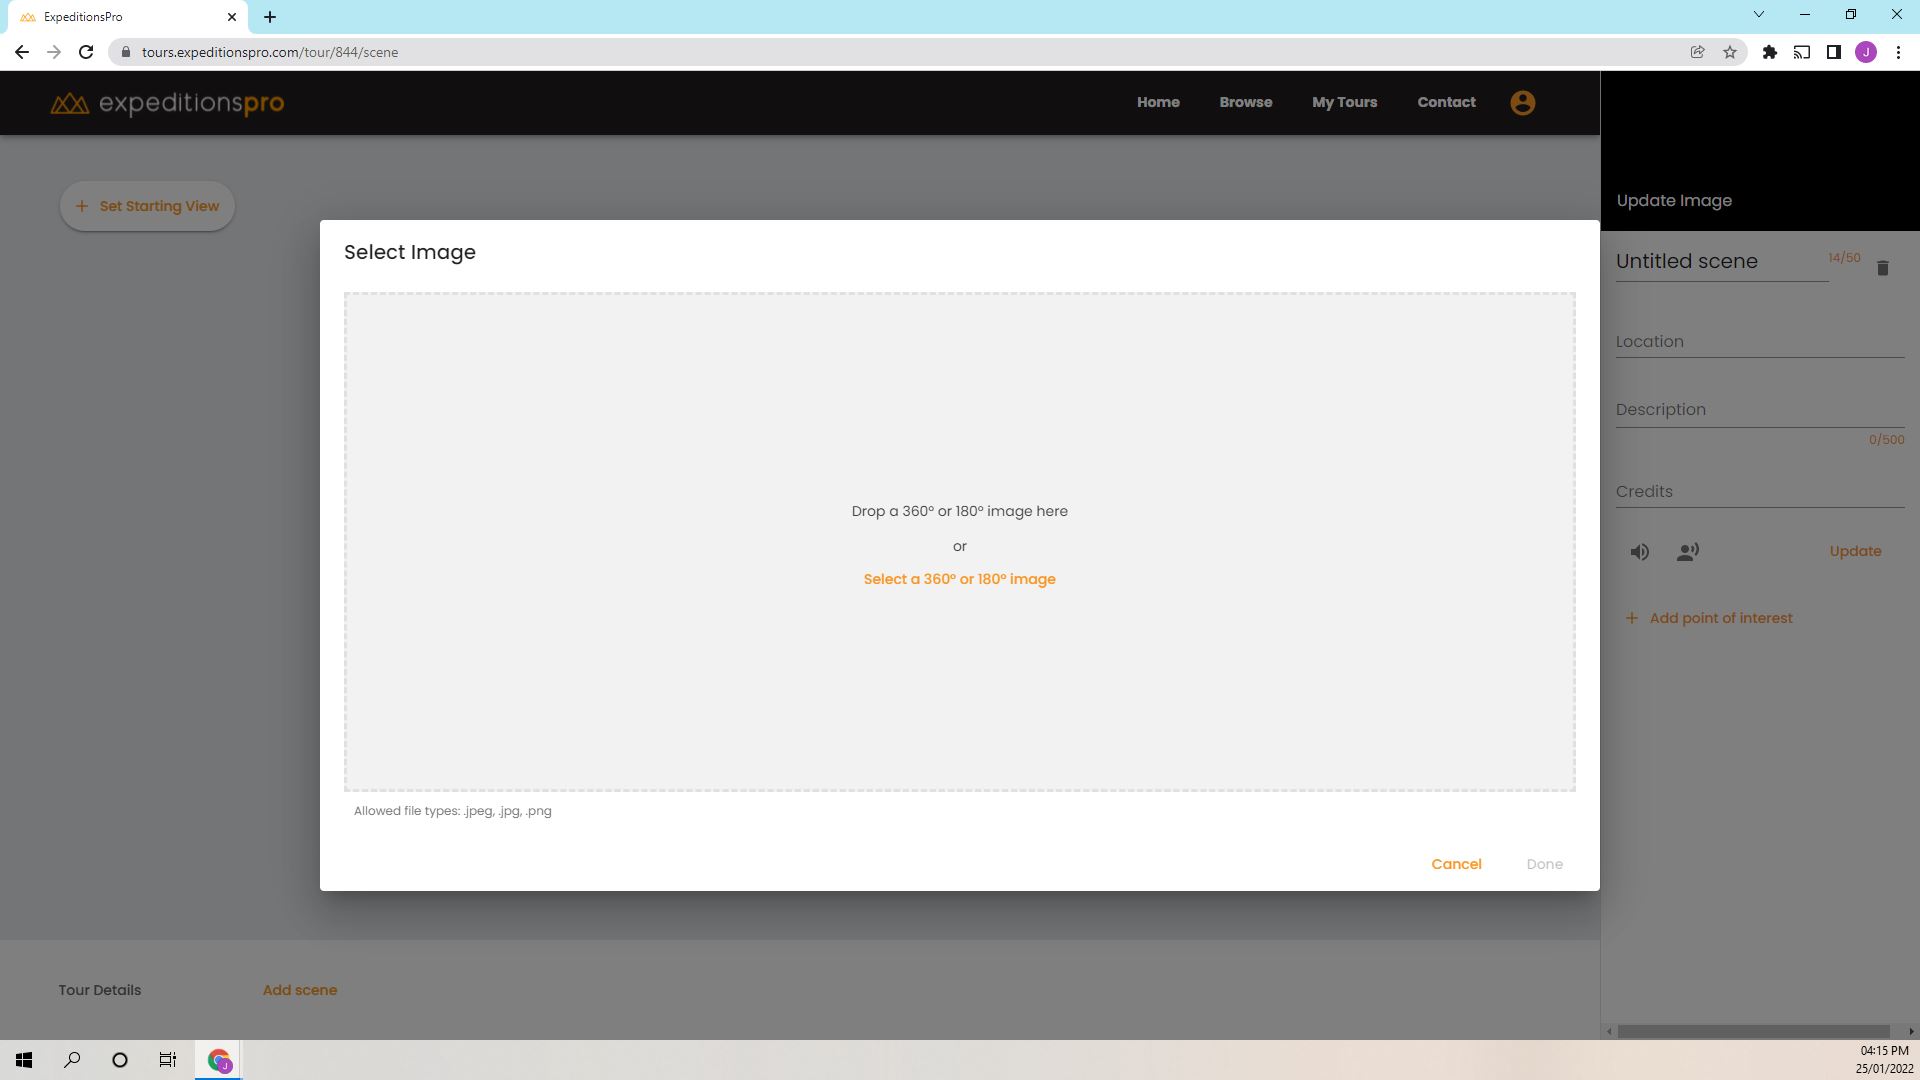This screenshot has height=1080, width=1920.
Task: Click the expeditionspro mountain logo
Action: pos(69,103)
